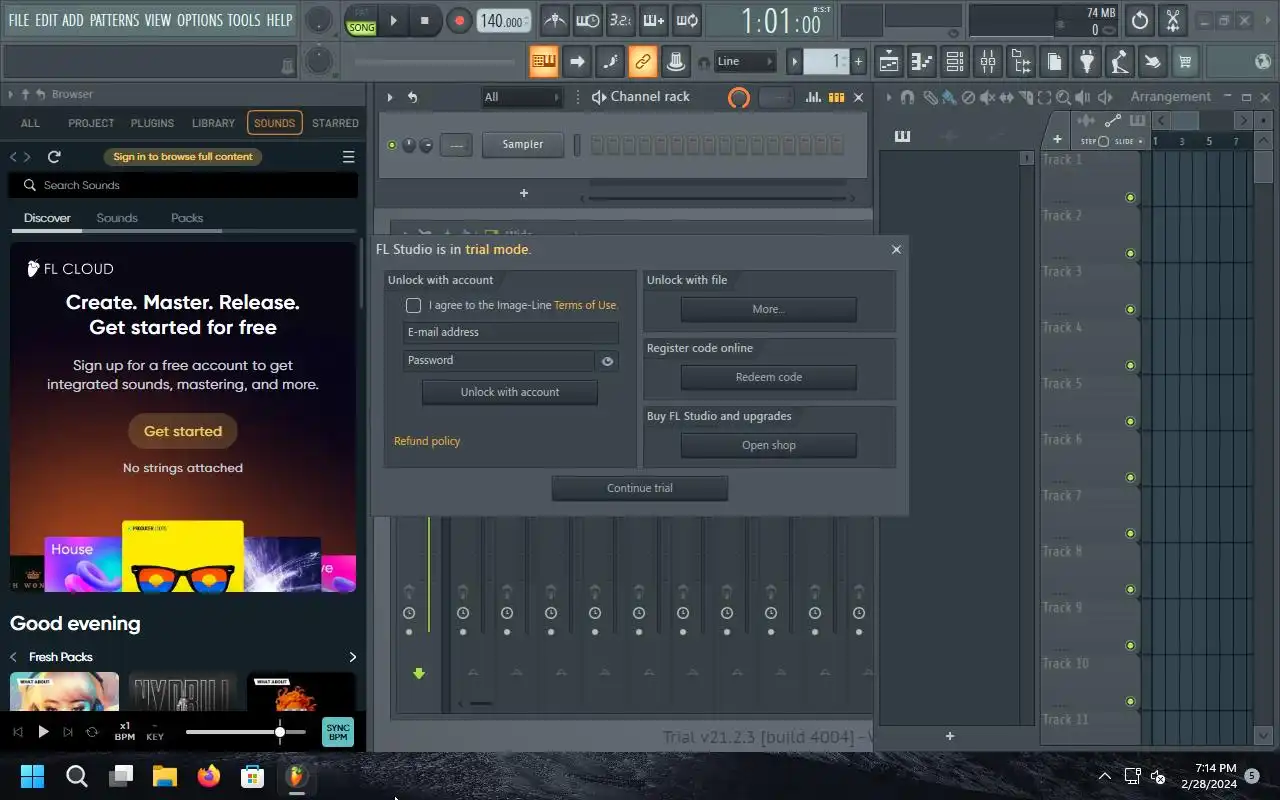Viewport: 1280px width, 800px height.
Task: Open the View mixer icon
Action: point(988,62)
